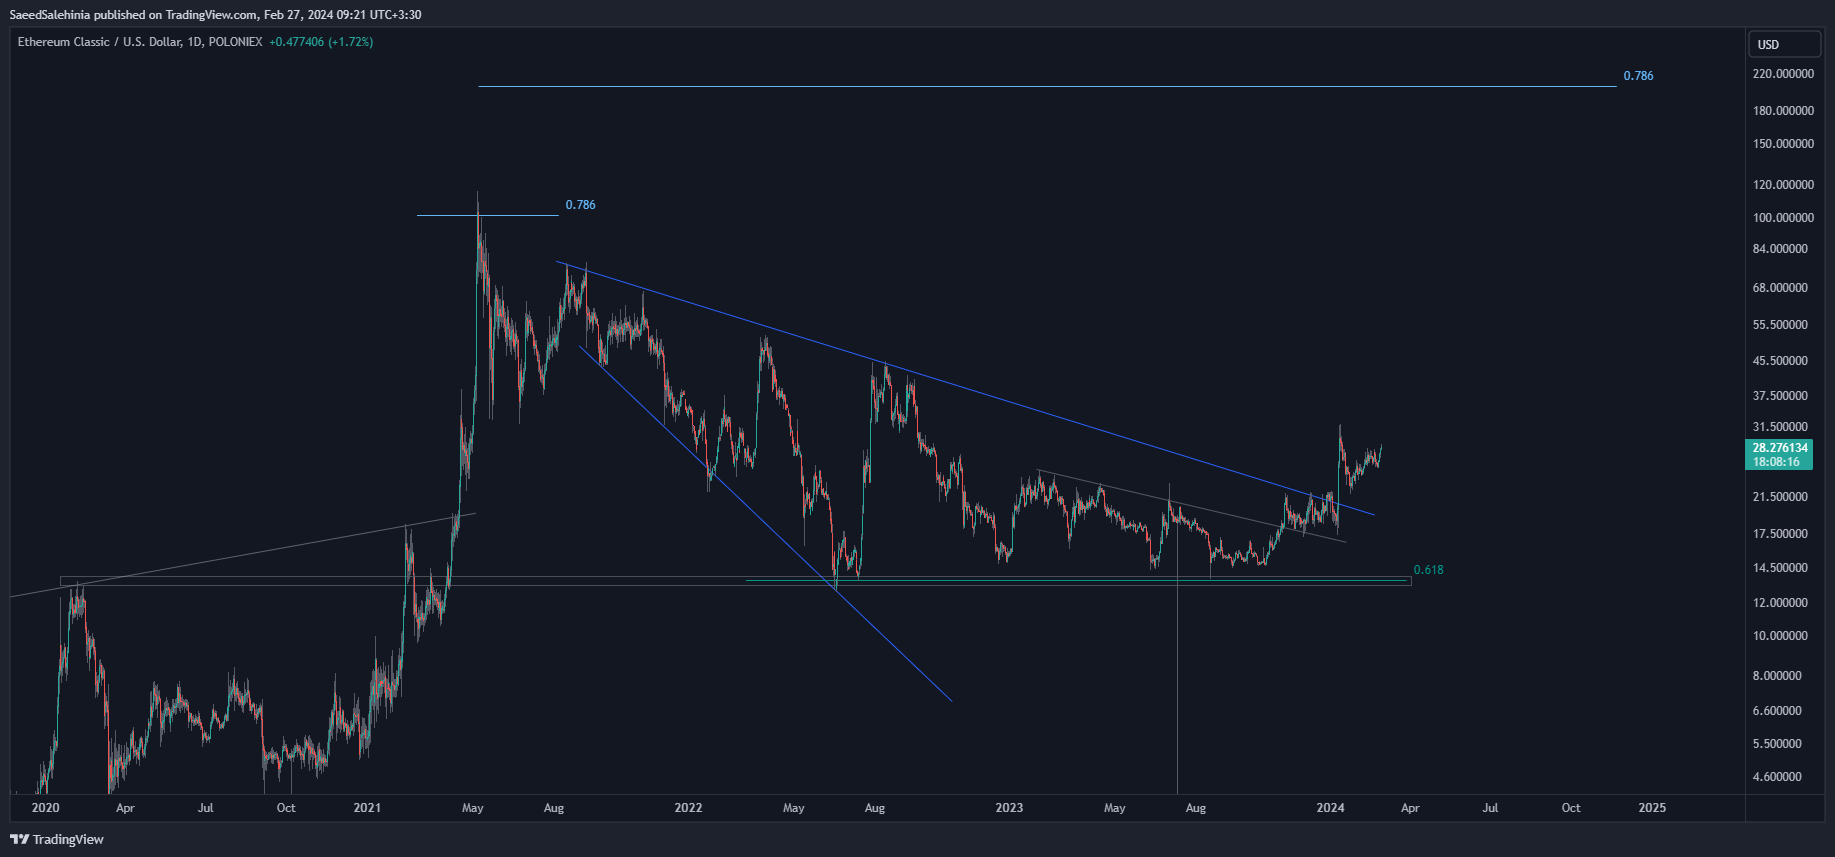This screenshot has width=1835, height=857.
Task: Click price axis label 5.500000
Action: click(x=1777, y=744)
